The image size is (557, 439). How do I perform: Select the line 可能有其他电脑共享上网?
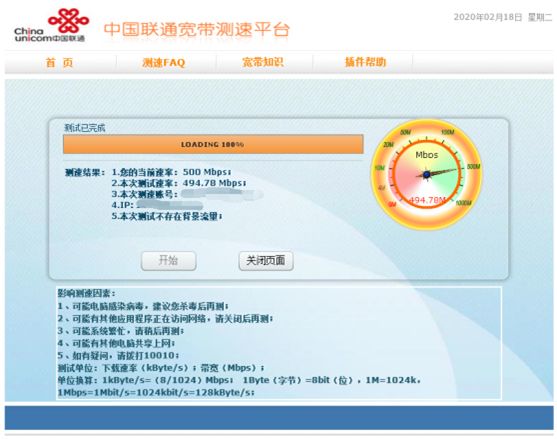click(116, 343)
